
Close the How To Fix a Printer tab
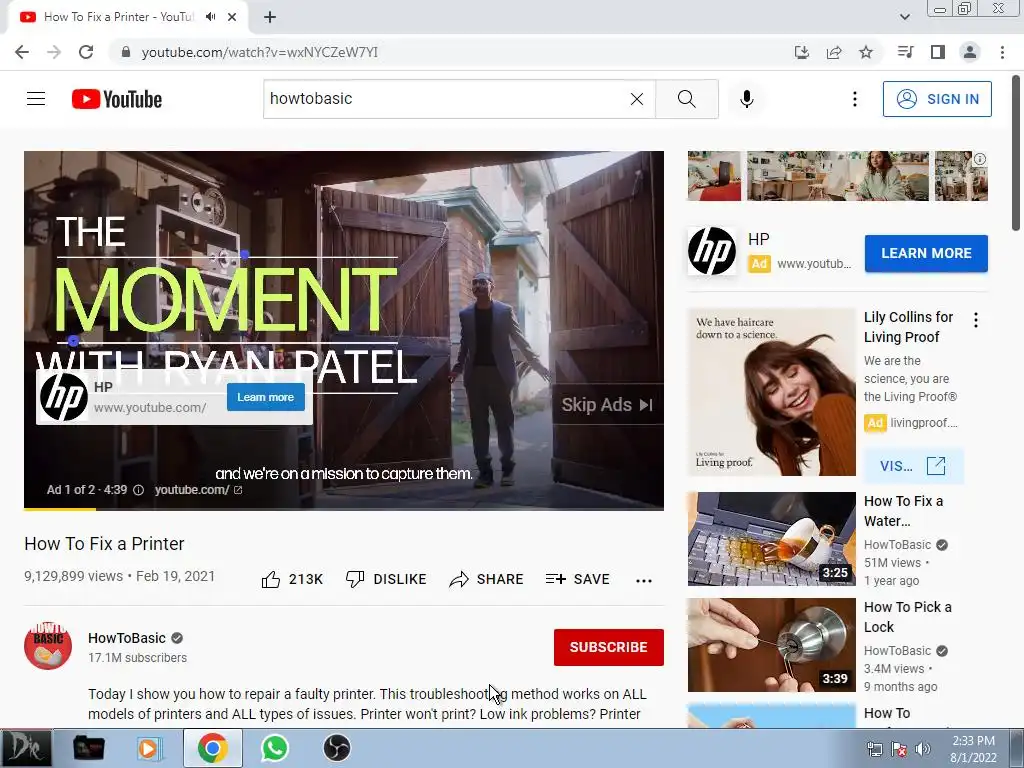pos(232,17)
